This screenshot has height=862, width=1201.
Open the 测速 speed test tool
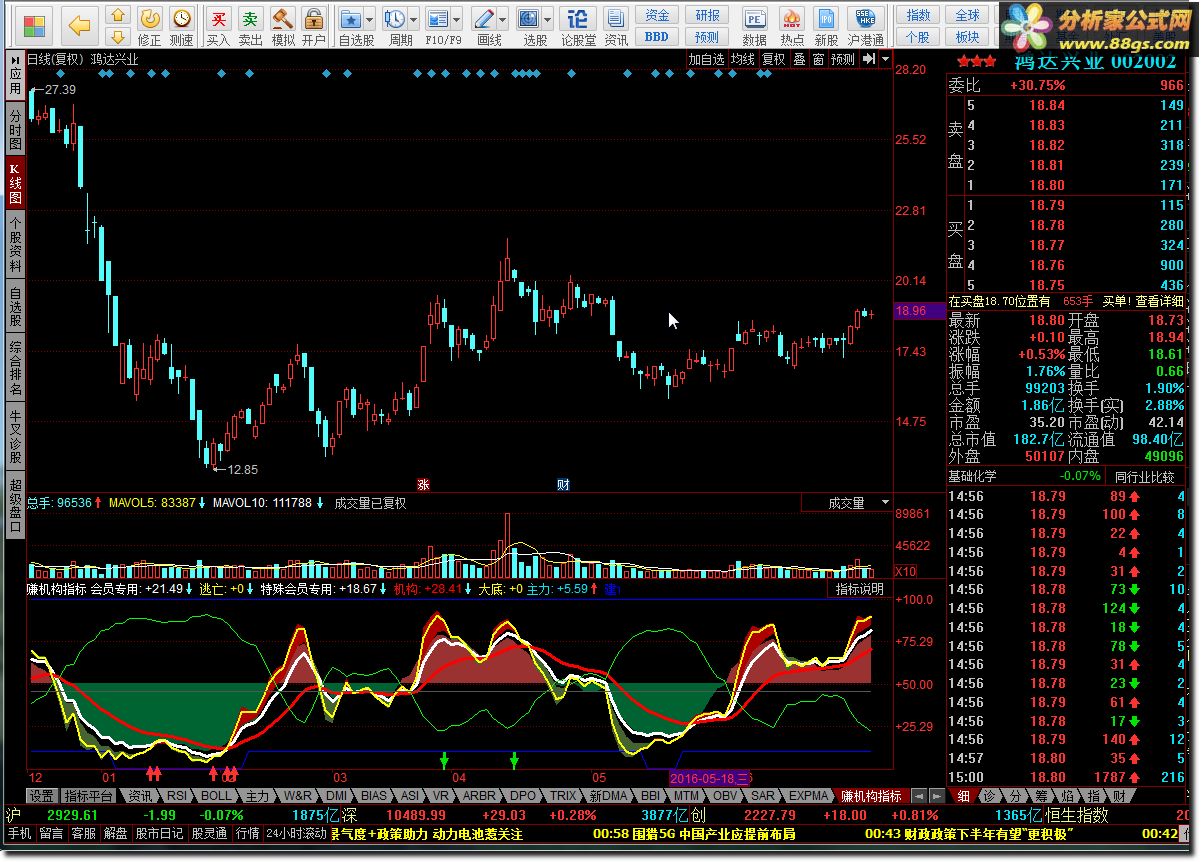(x=181, y=26)
